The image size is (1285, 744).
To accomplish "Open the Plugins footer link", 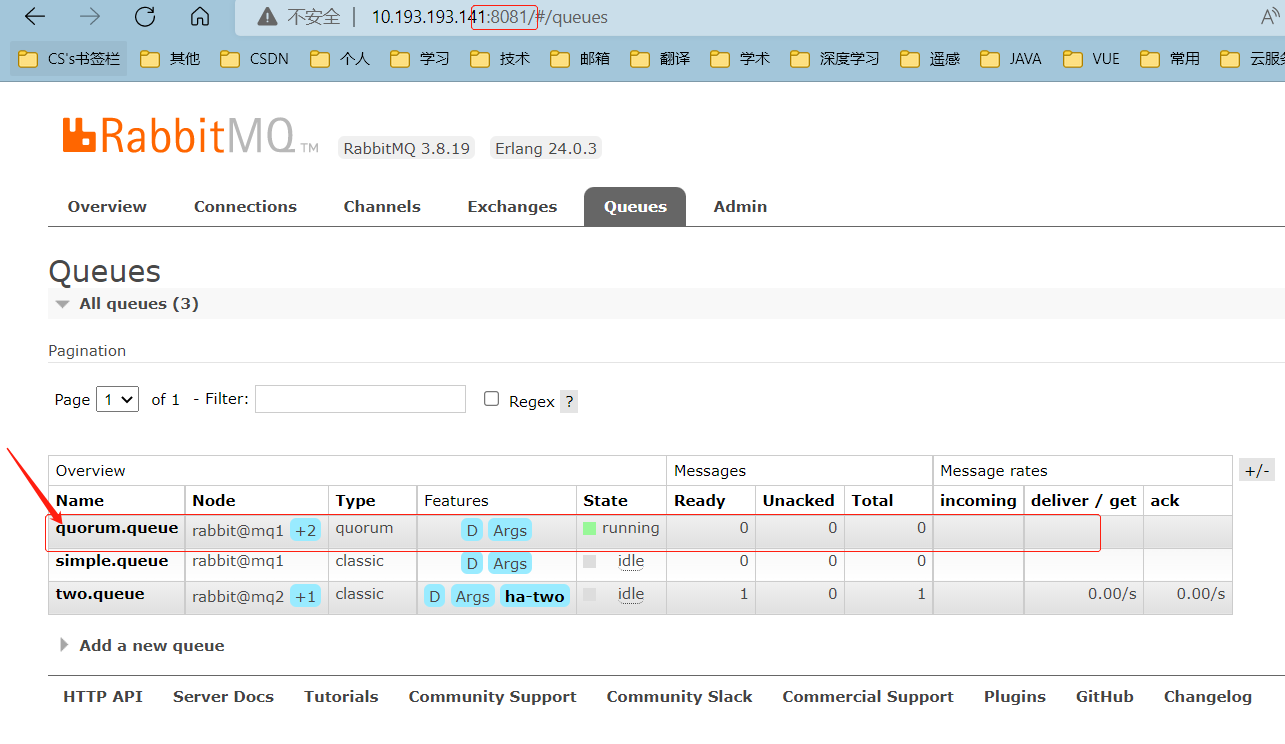I will point(1015,697).
